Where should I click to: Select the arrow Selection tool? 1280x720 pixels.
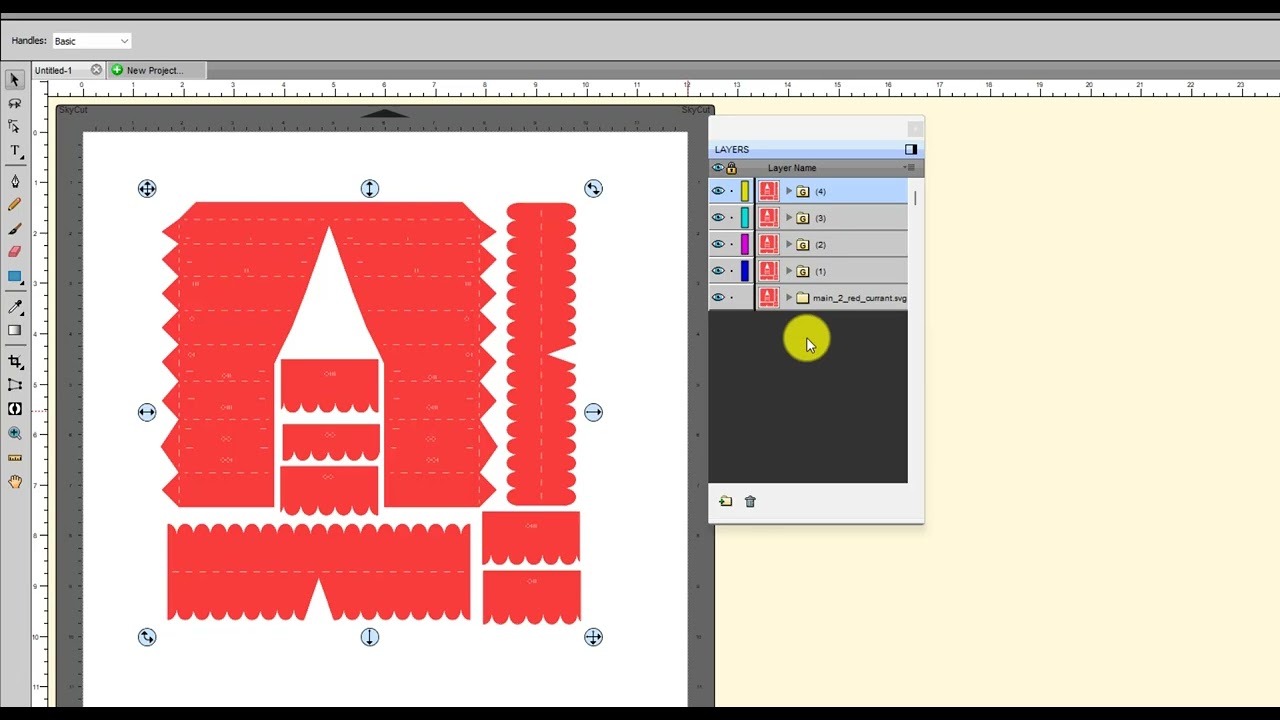point(14,80)
